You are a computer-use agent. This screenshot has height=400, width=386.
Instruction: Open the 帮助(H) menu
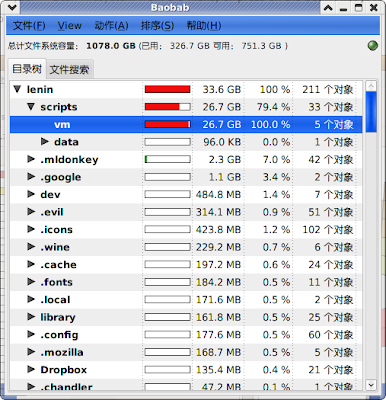[204, 26]
